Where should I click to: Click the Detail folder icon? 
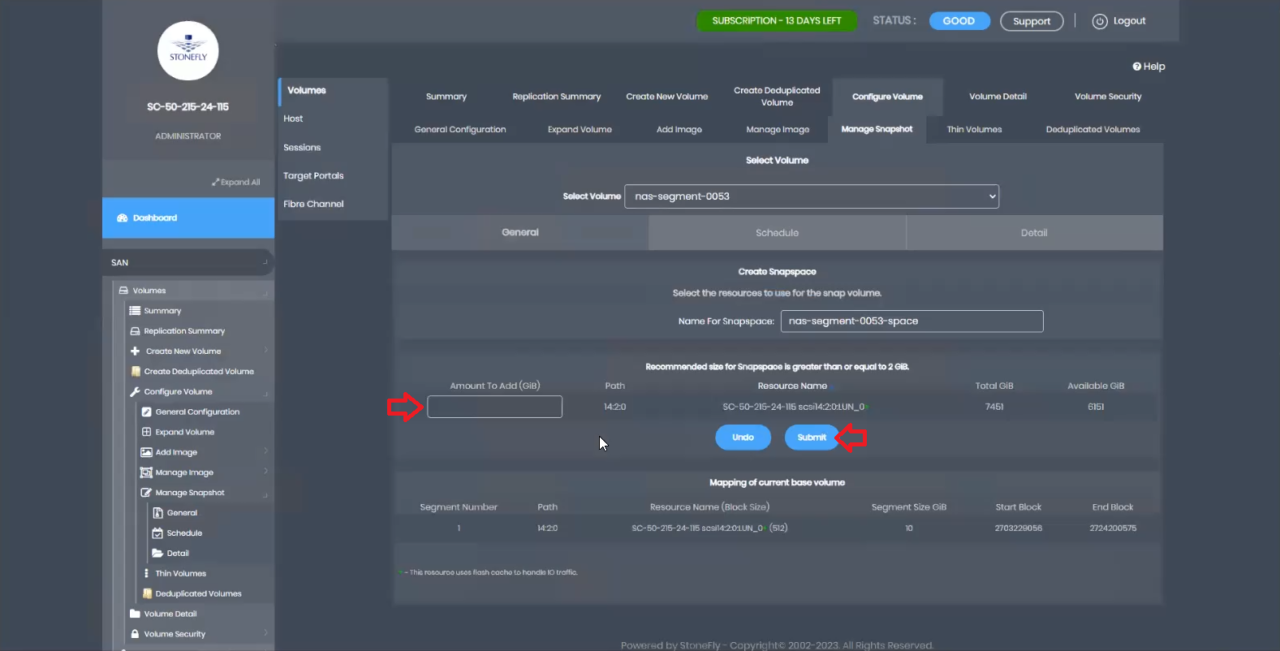click(x=159, y=552)
